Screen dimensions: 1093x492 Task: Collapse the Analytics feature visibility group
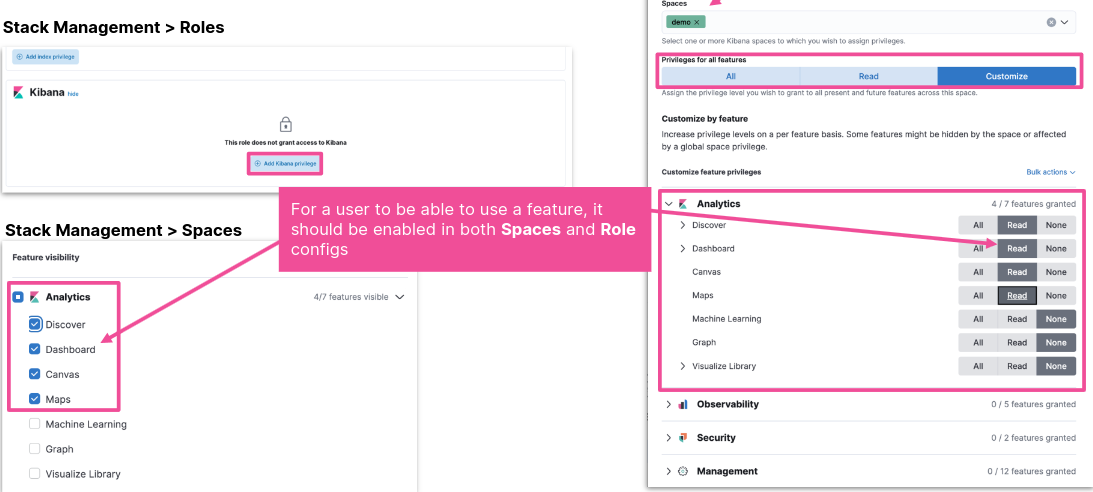pyautogui.click(x=400, y=297)
